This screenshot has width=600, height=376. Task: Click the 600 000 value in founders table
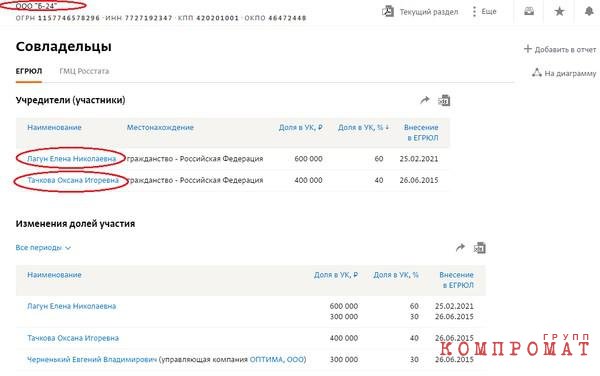click(308, 159)
